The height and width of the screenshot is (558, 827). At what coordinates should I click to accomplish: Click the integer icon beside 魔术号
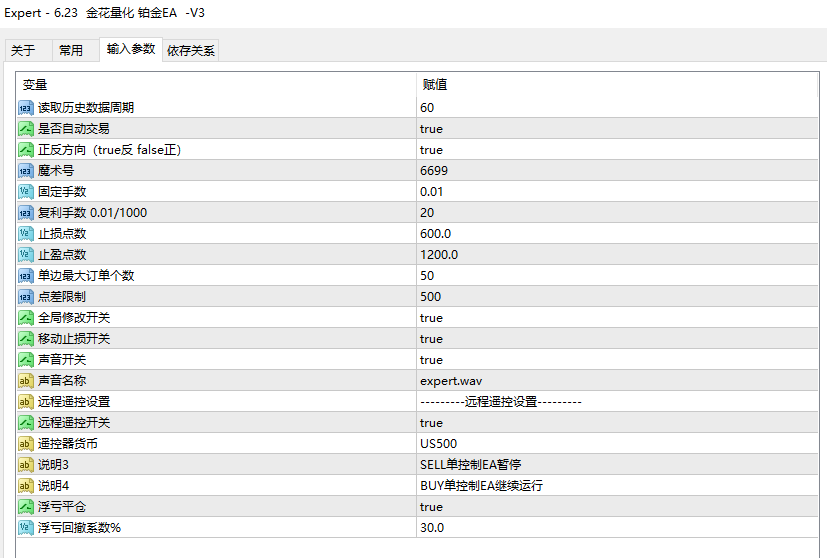point(25,171)
